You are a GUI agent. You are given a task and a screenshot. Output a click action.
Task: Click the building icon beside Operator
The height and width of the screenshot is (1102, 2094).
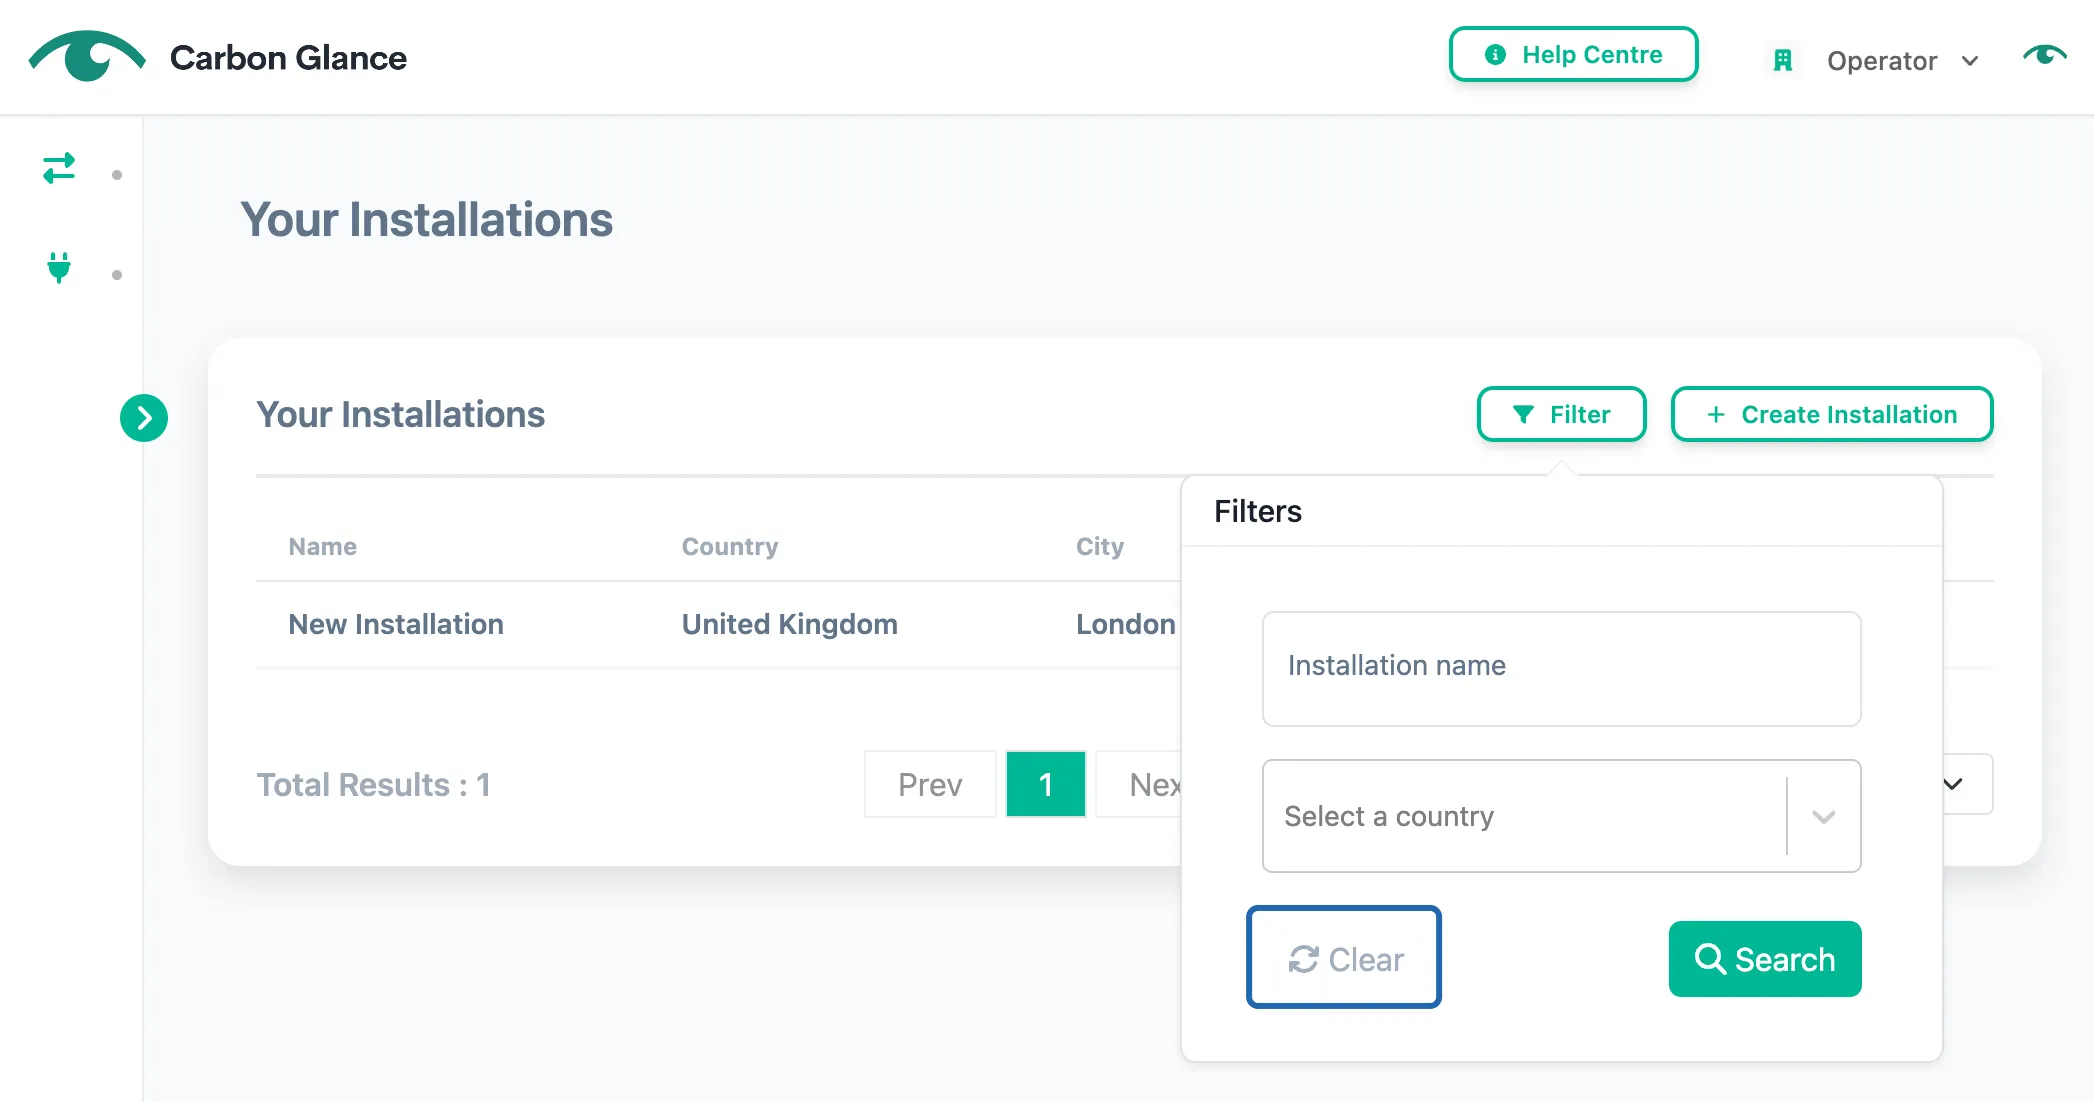[1782, 61]
